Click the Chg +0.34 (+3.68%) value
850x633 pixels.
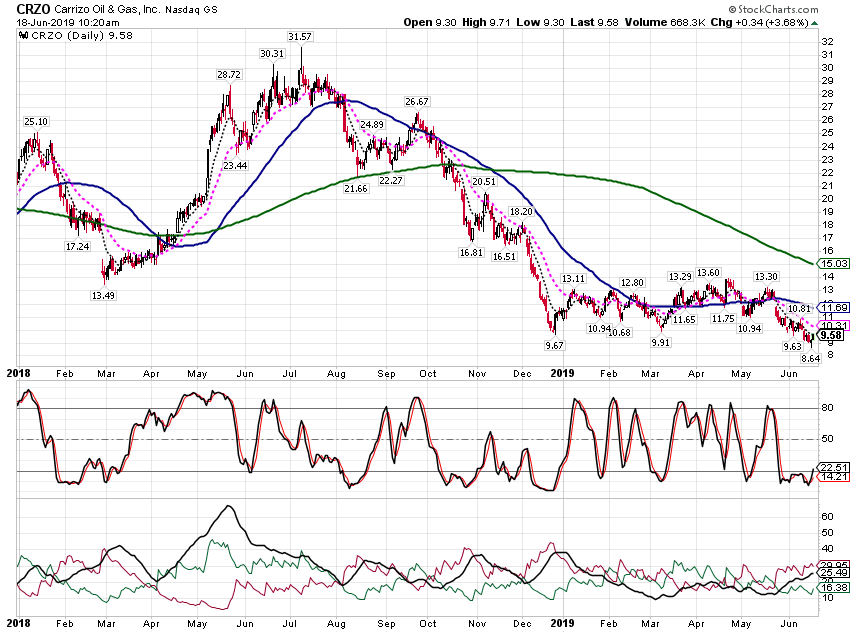(x=759, y=23)
